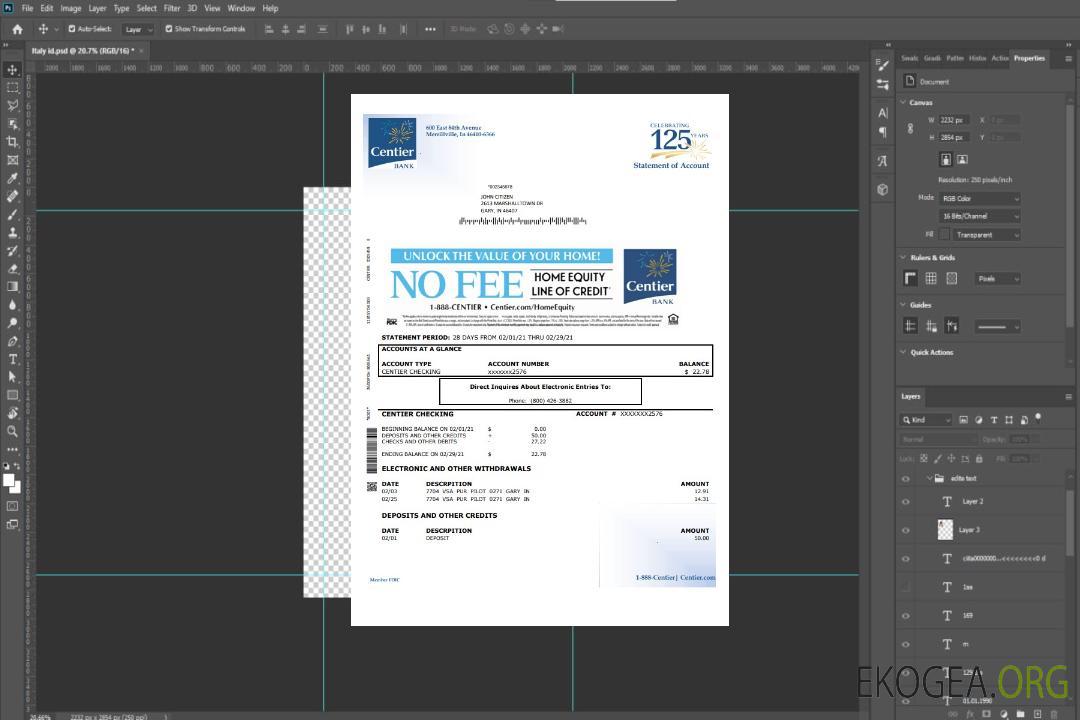The width and height of the screenshot is (1080, 720).
Task: Select the Path Selection tool
Action: pyautogui.click(x=12, y=377)
